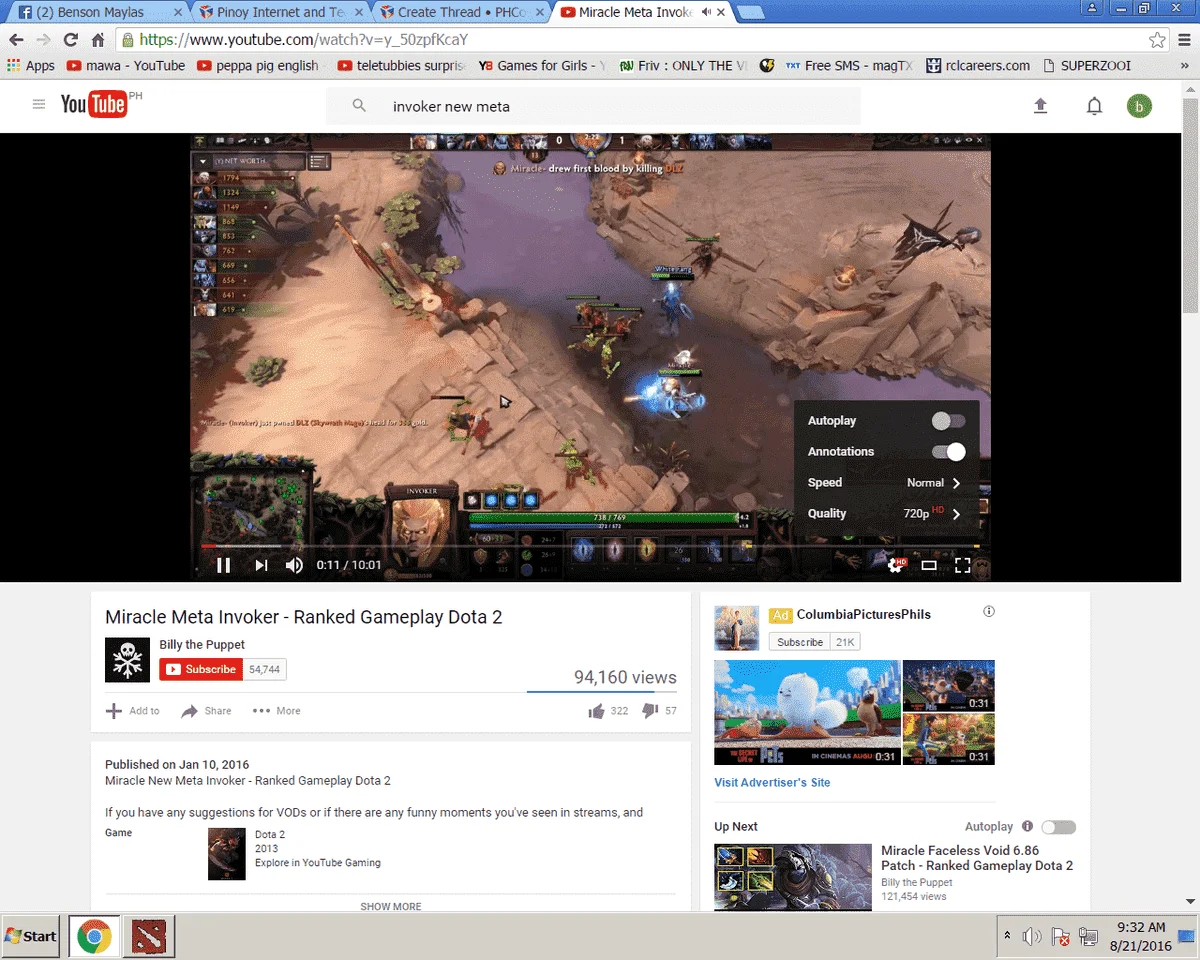Toggle the Up Next Autoplay switch
Screen dimensions: 1200x960
pyautogui.click(x=1059, y=827)
